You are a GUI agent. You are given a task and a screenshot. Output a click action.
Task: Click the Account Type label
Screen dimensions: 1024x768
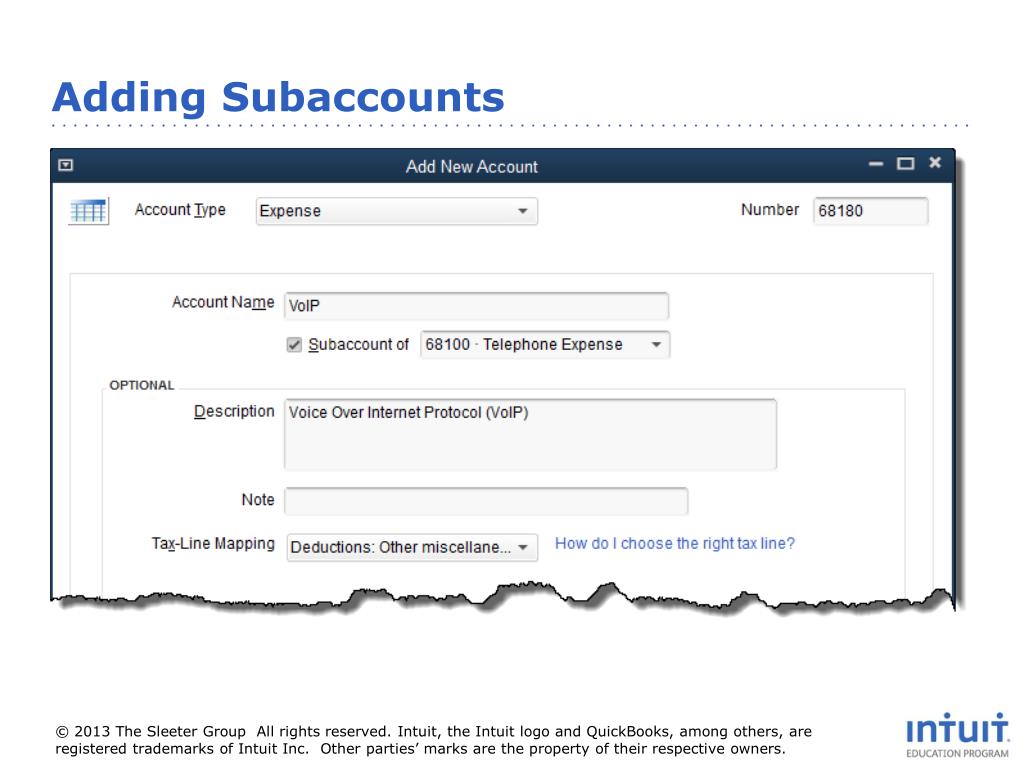(x=180, y=210)
